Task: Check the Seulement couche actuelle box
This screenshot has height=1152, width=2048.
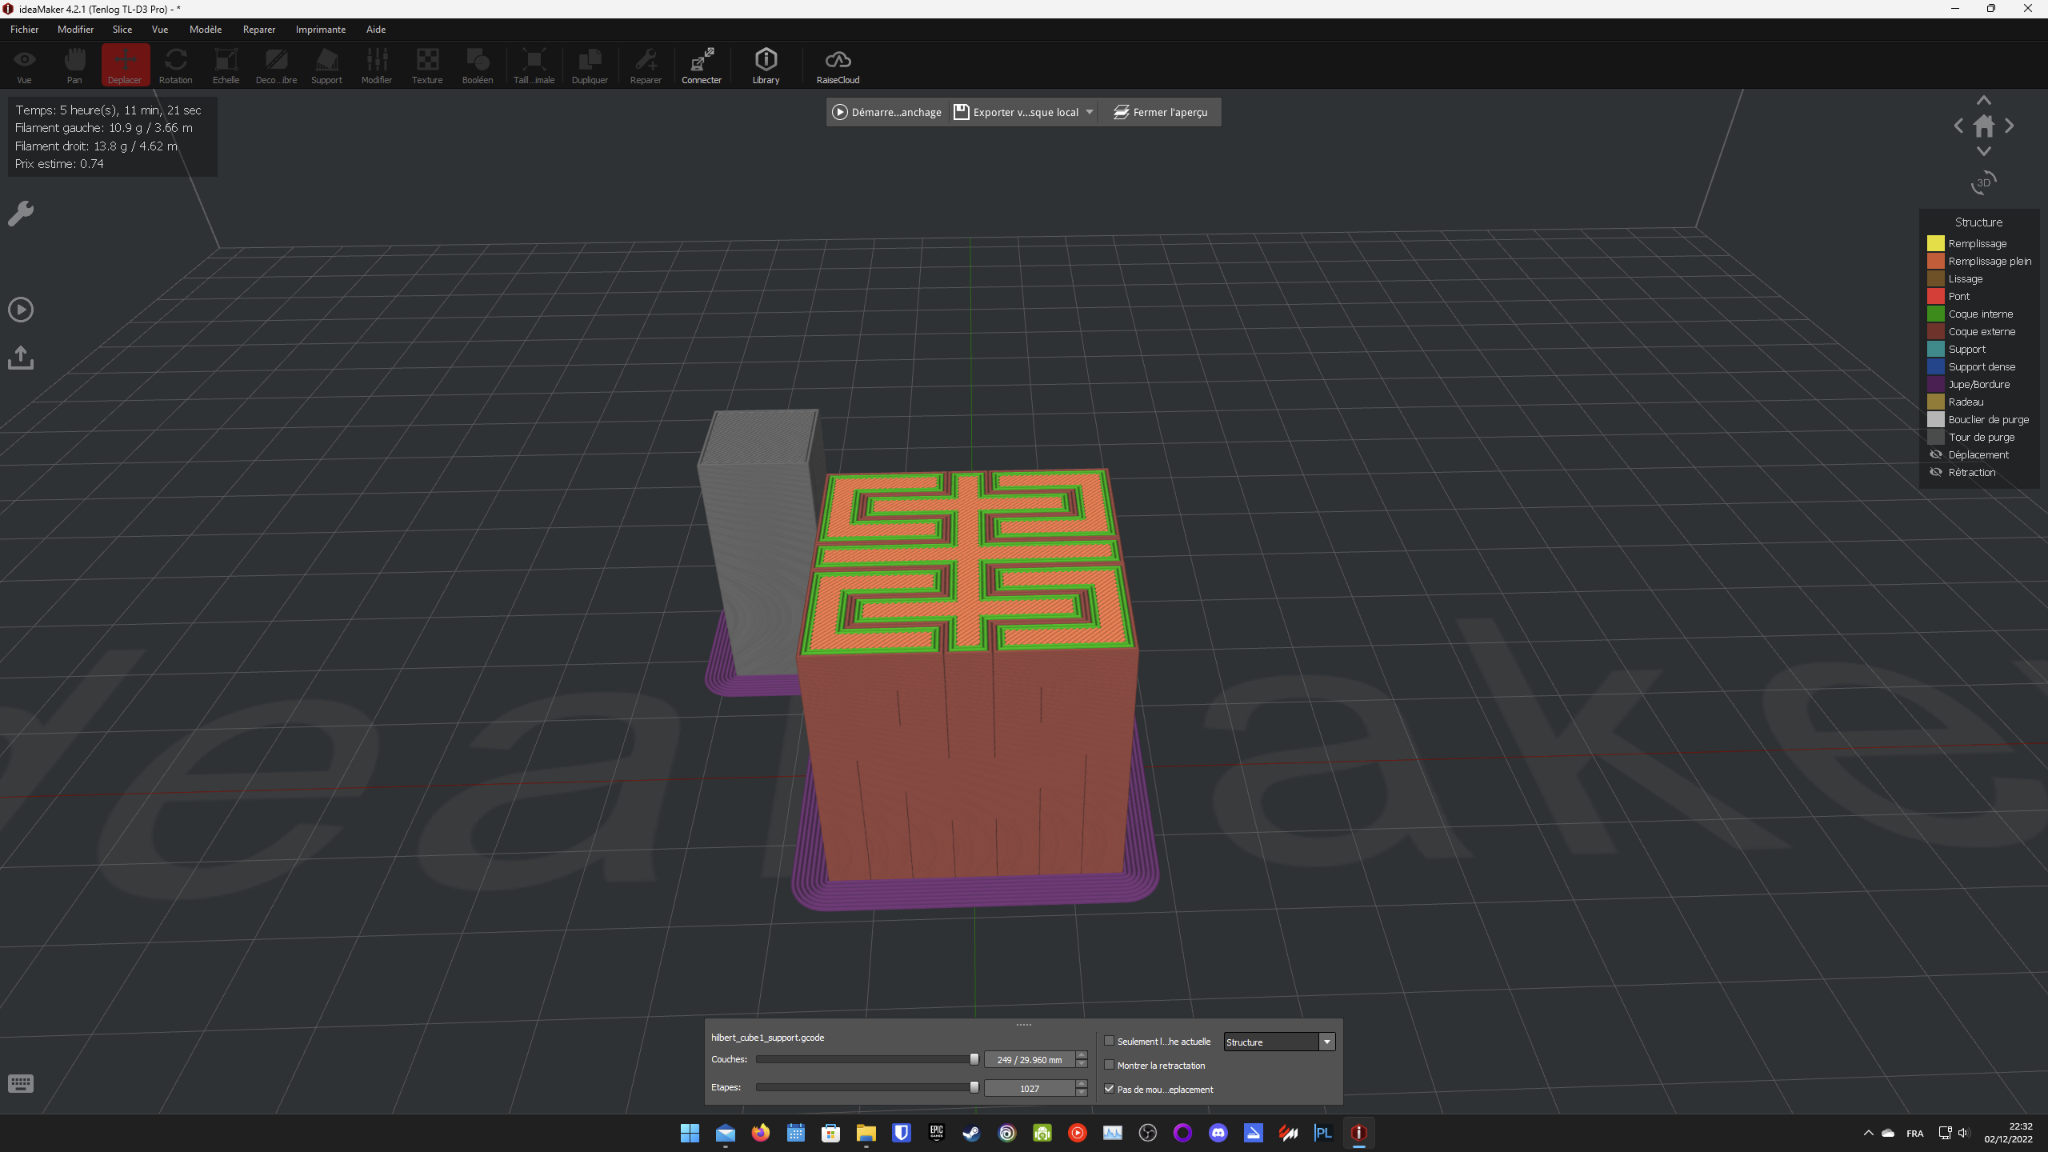Action: click(1109, 1041)
